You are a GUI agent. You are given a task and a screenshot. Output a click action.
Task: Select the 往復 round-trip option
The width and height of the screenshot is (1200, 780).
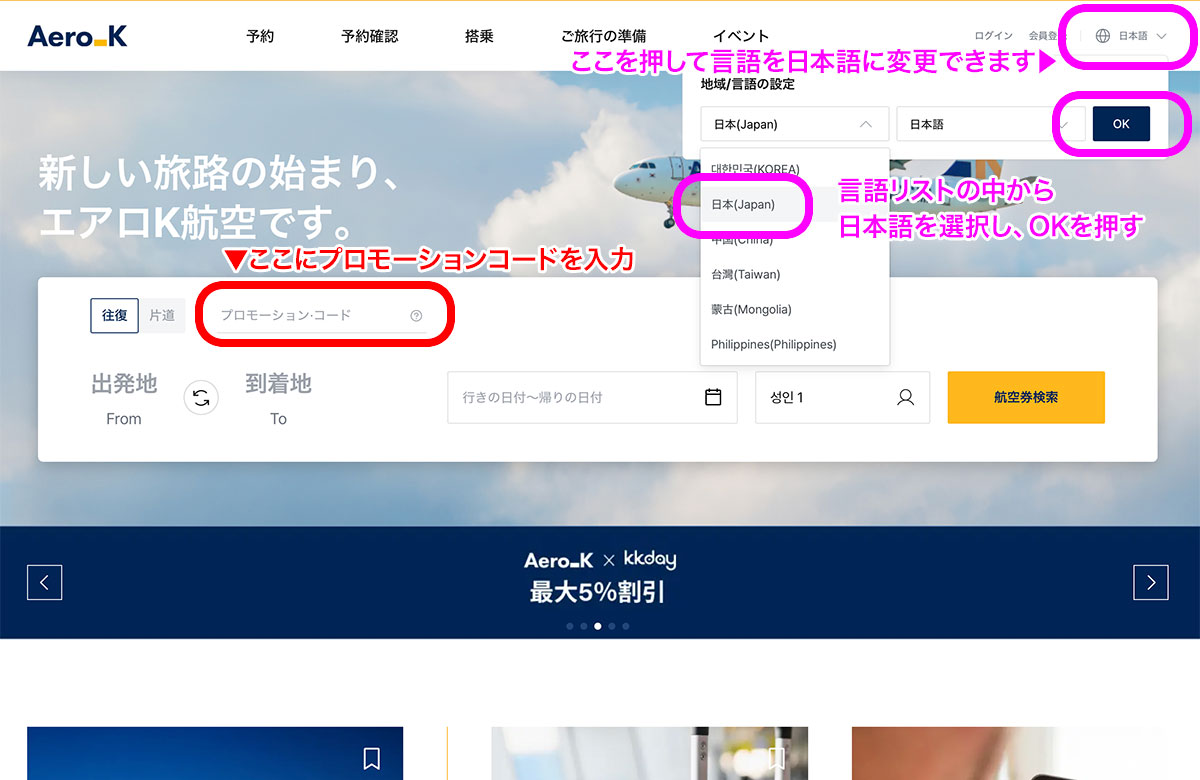114,315
